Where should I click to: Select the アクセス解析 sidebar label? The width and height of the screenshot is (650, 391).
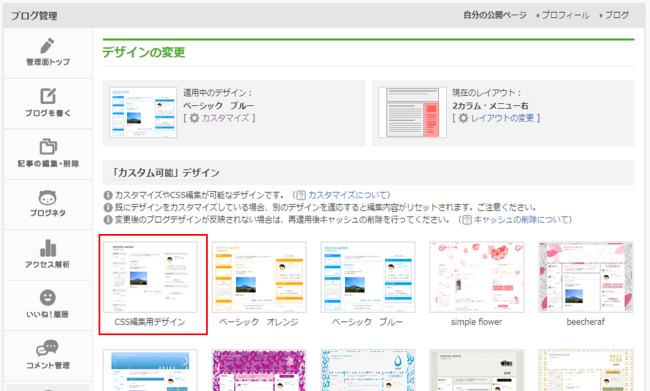(48, 265)
